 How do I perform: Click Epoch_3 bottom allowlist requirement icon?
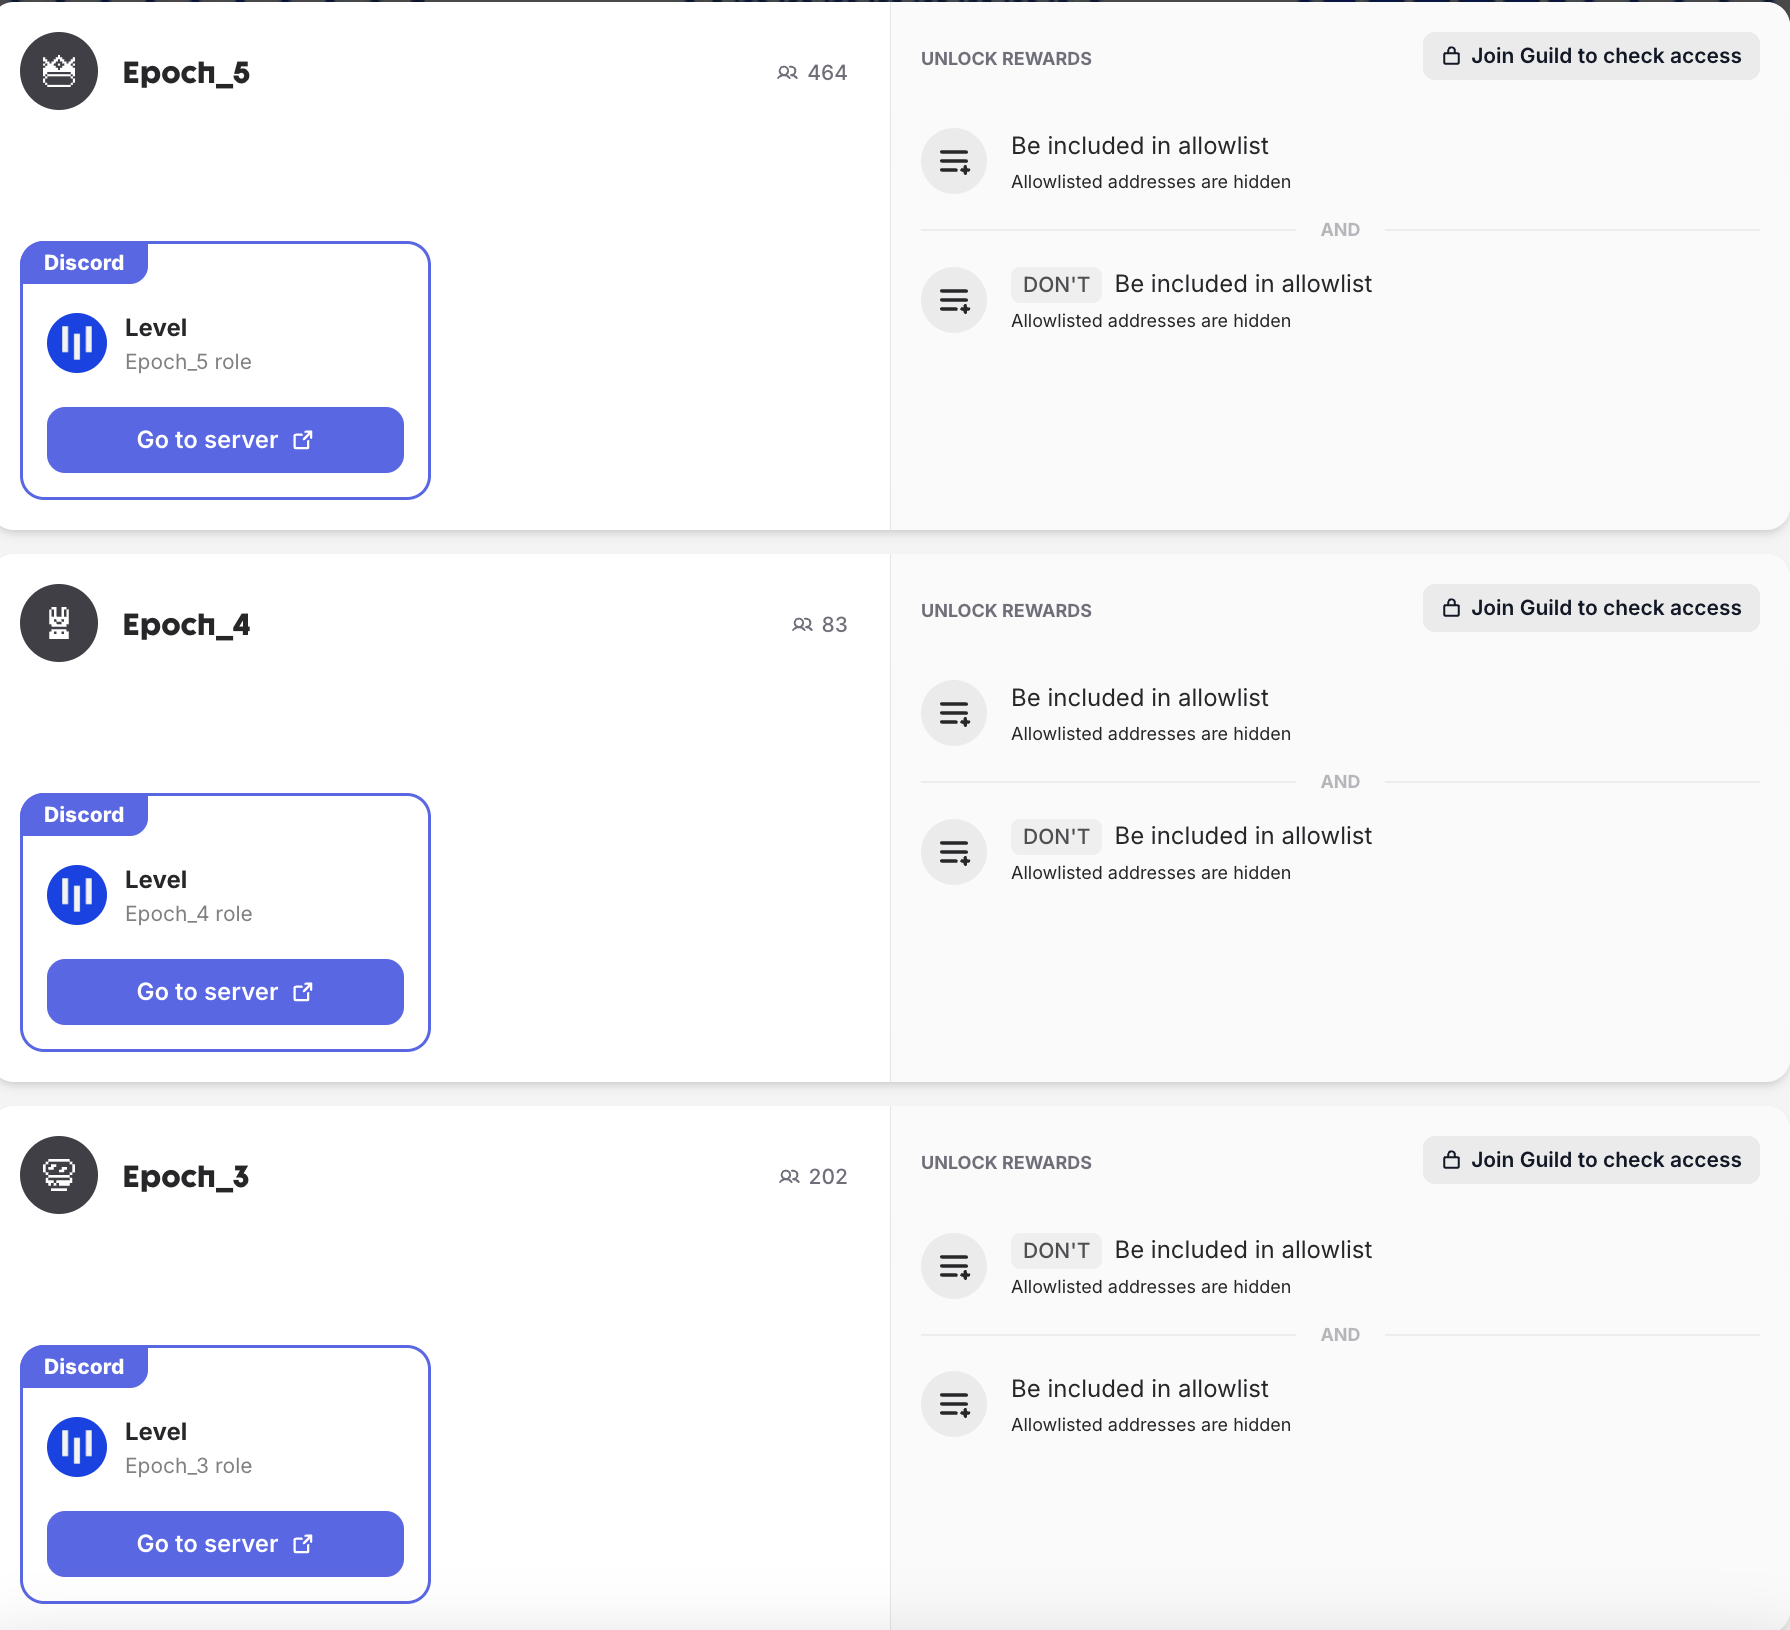(x=954, y=1404)
